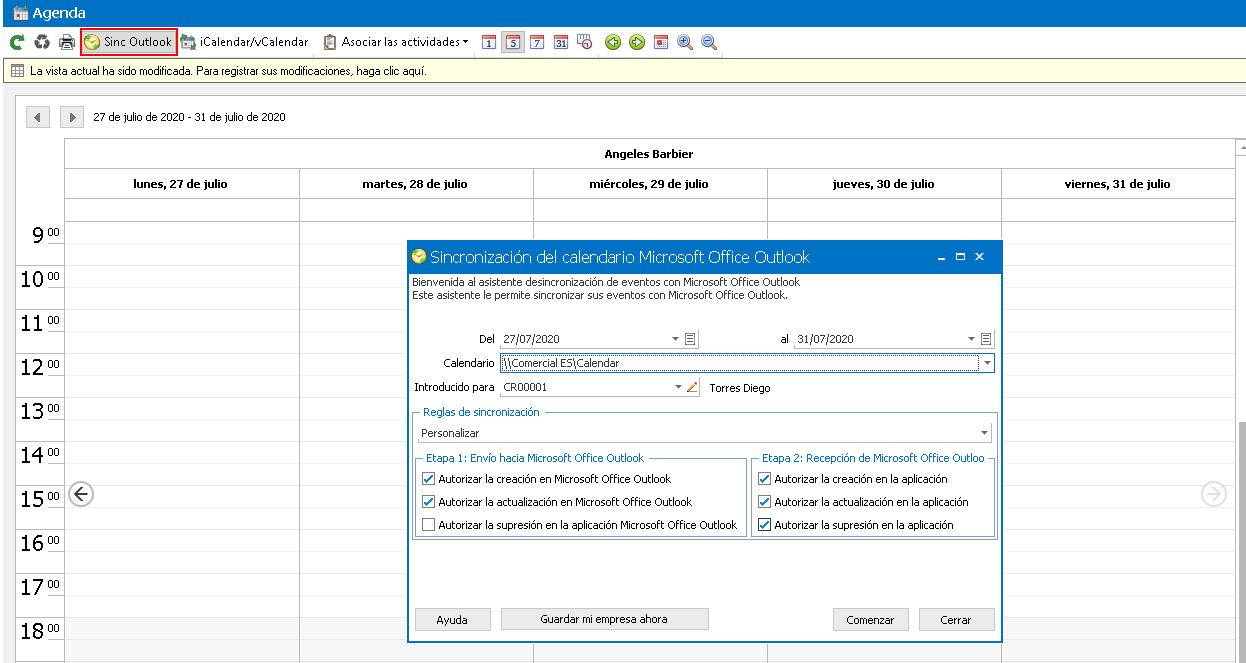Switch to 31-day month view icon
The height and width of the screenshot is (663, 1246).
coord(561,42)
